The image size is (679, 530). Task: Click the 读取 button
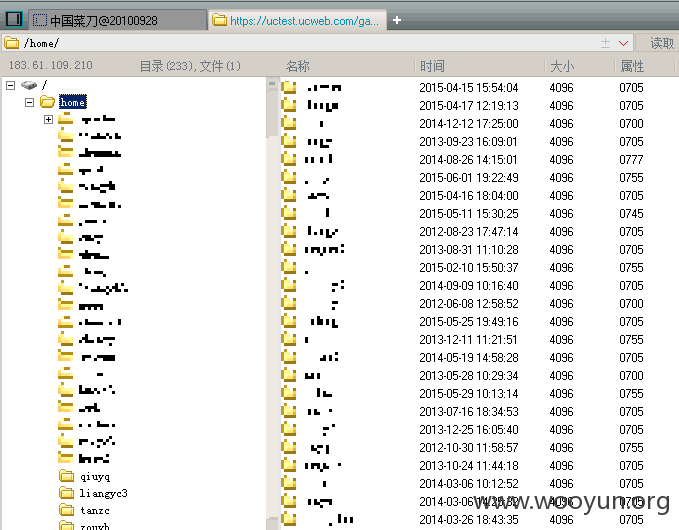coord(662,43)
